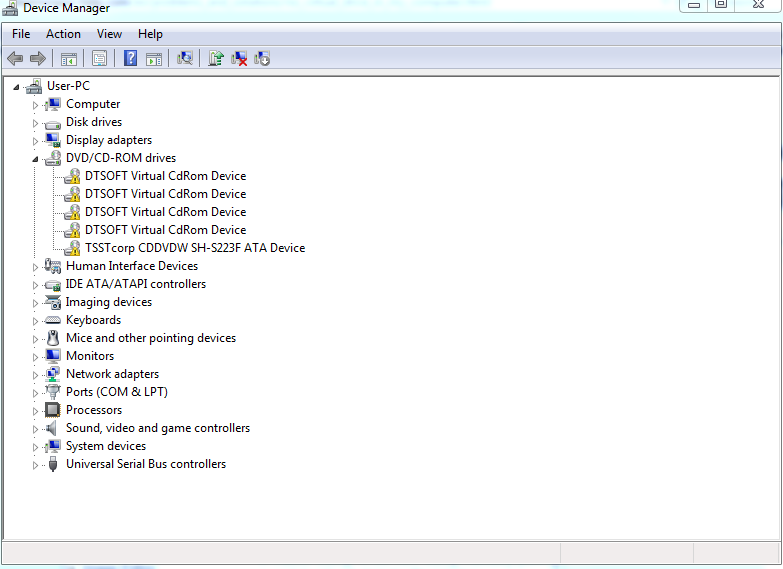Viewport: 783px width, 569px height.
Task: Expand the Sound, video and game controllers arrow
Action: (35, 429)
